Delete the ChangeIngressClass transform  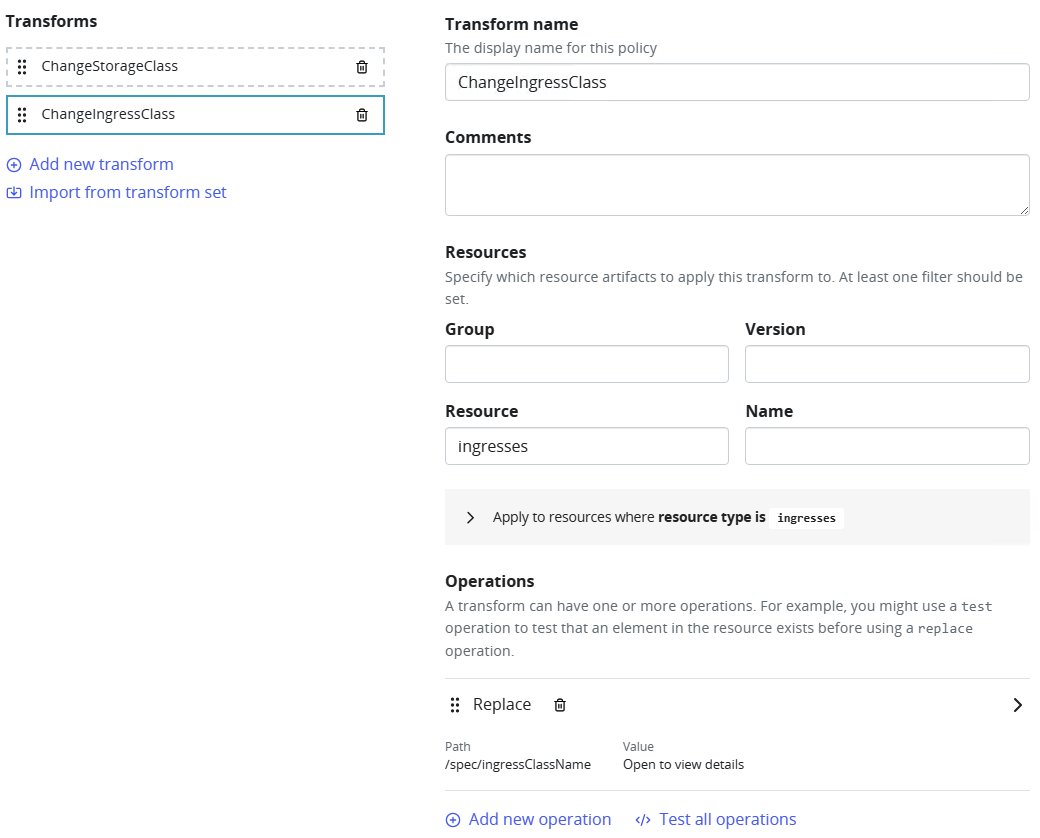[x=362, y=115]
